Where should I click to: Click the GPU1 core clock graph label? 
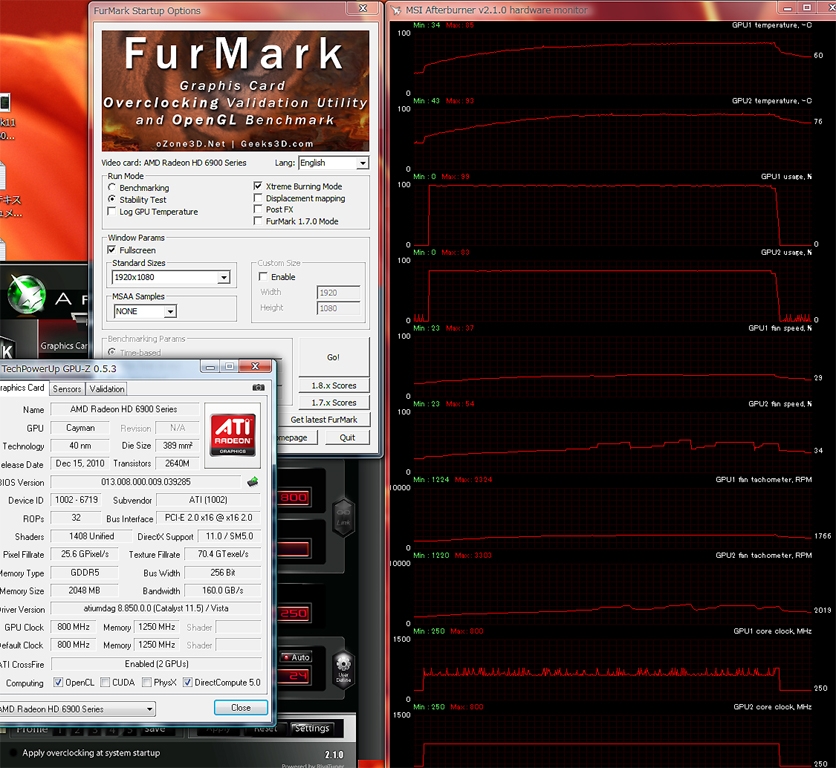[772, 631]
